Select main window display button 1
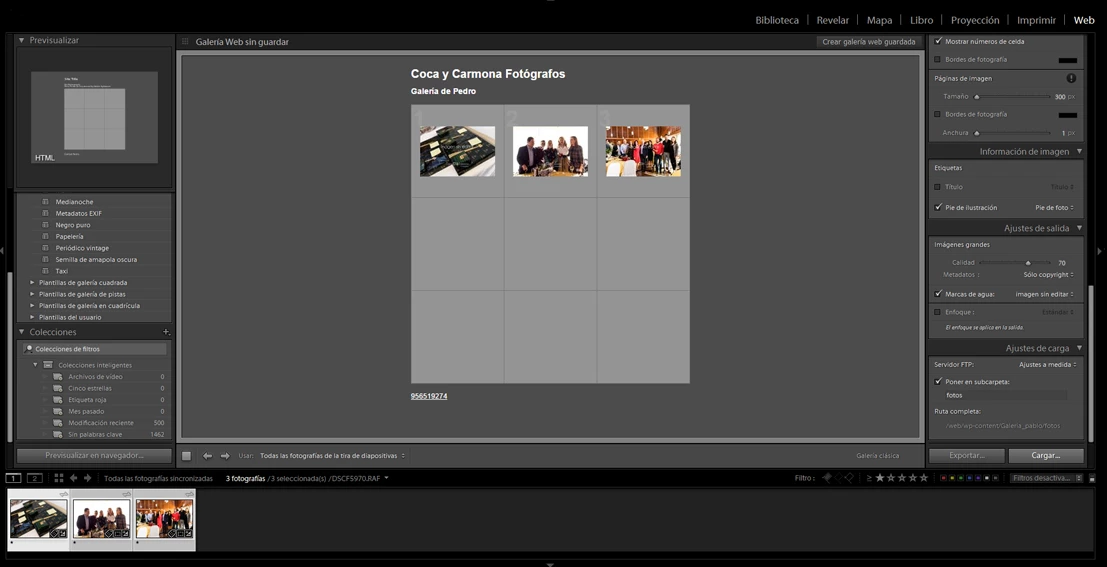This screenshot has width=1107, height=567. click(x=13, y=478)
